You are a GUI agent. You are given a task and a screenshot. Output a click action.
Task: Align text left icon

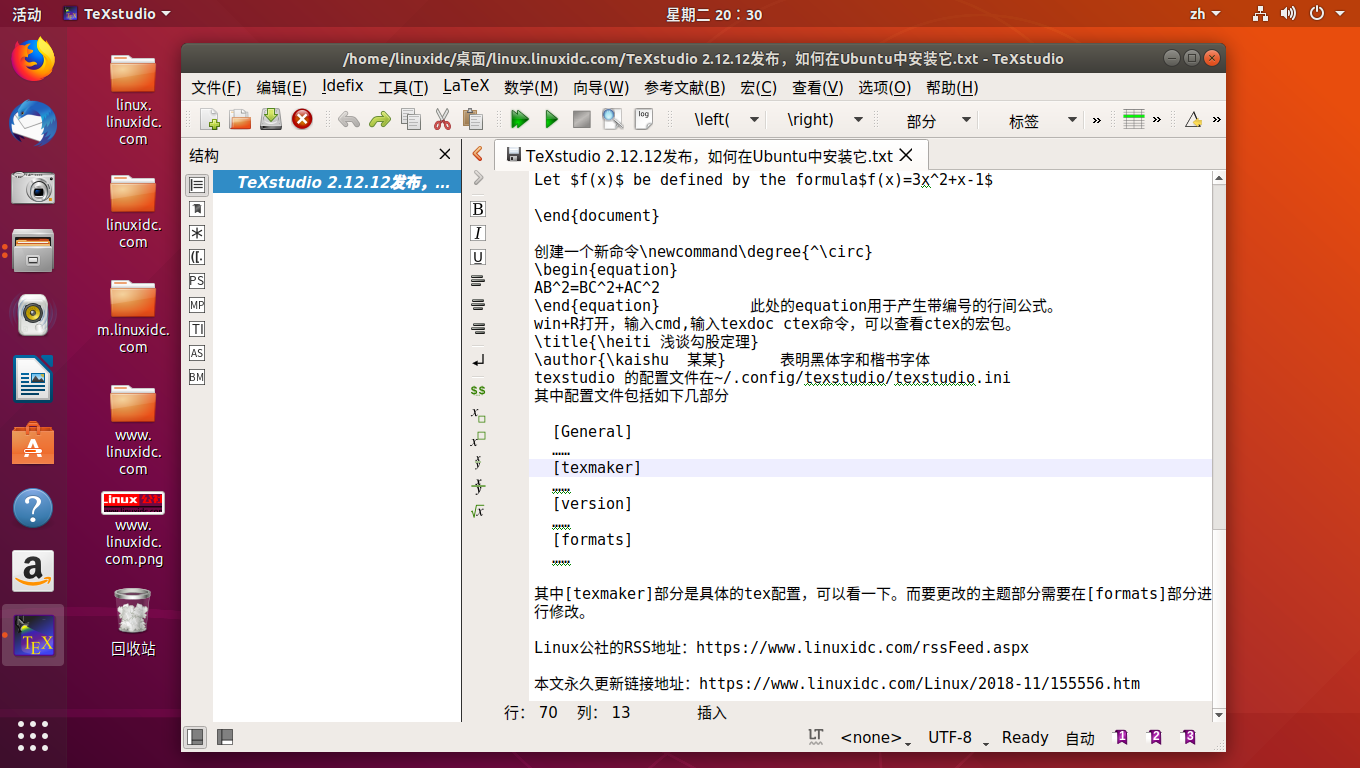478,281
